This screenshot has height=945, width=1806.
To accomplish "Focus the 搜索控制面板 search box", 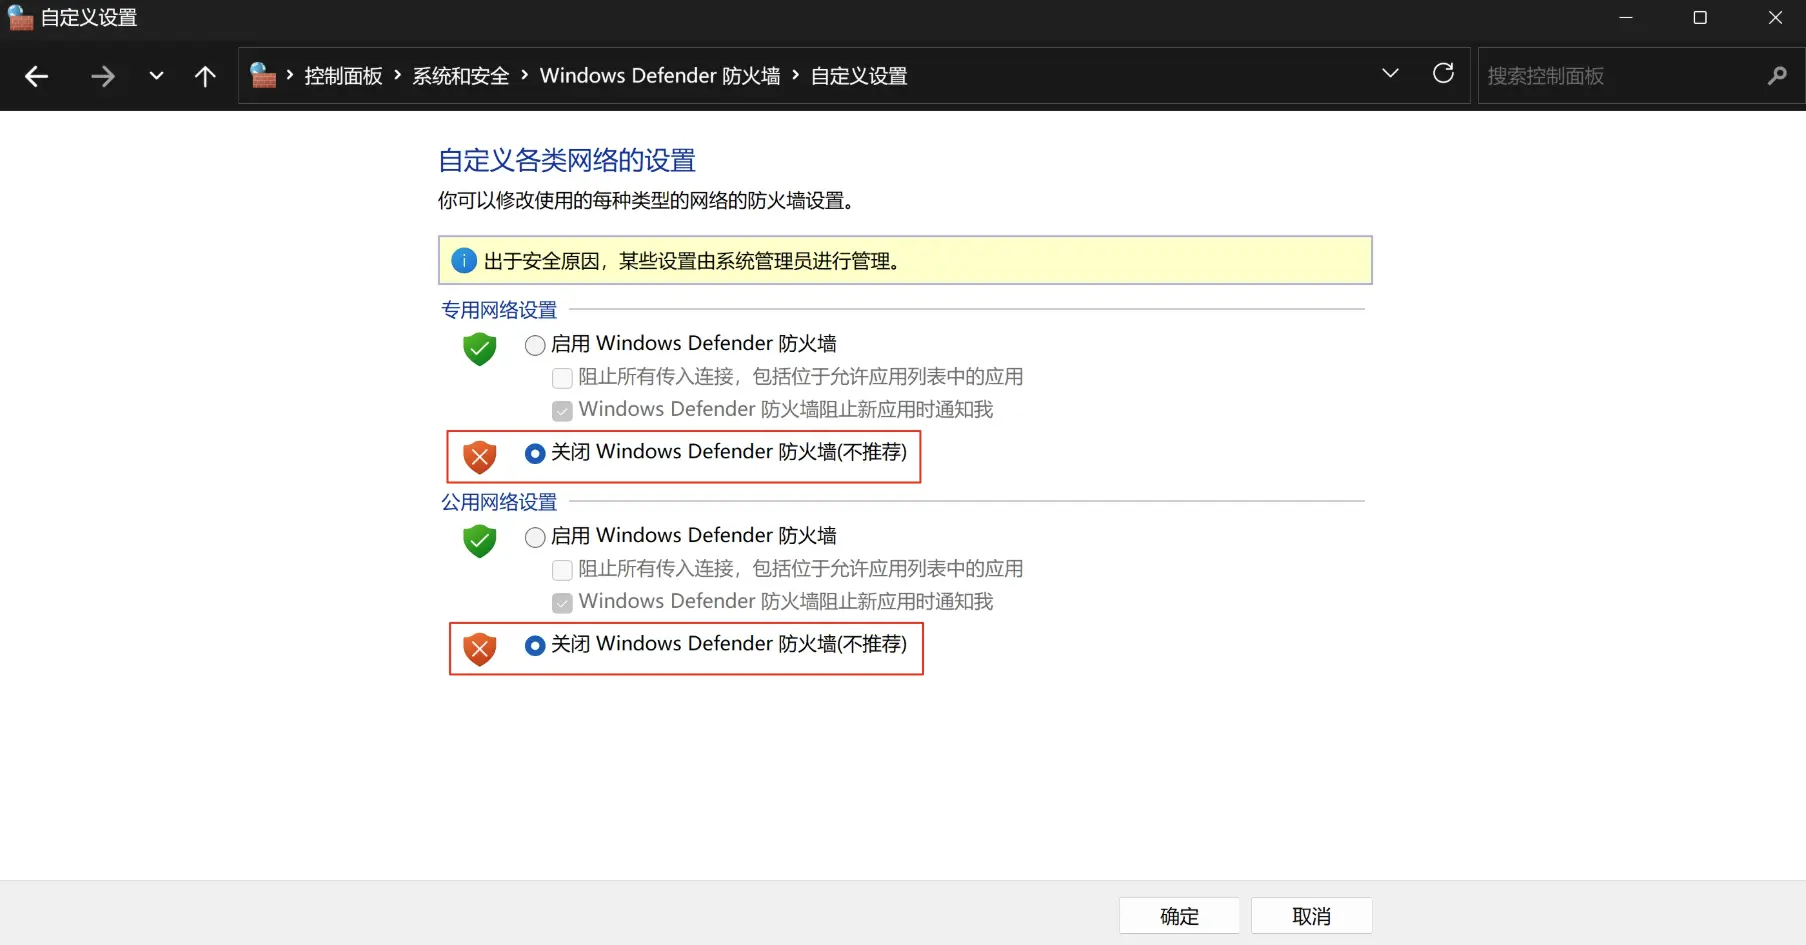I will [1620, 76].
